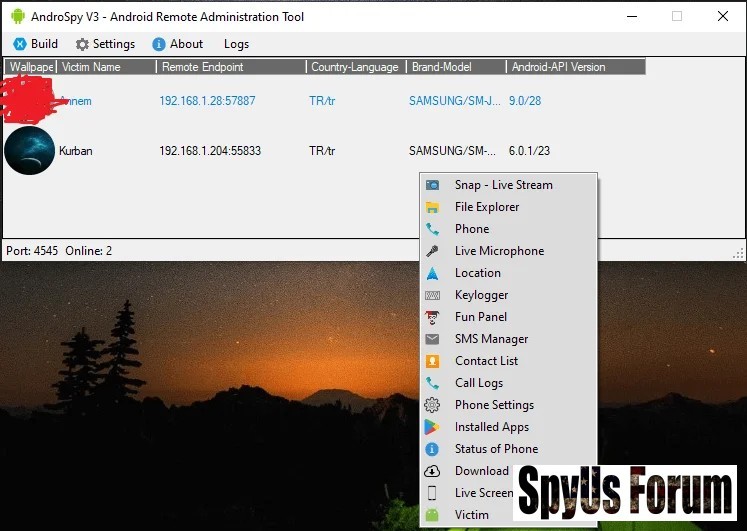Click the blue arrow Location icon
The height and width of the screenshot is (531, 747).
click(432, 273)
